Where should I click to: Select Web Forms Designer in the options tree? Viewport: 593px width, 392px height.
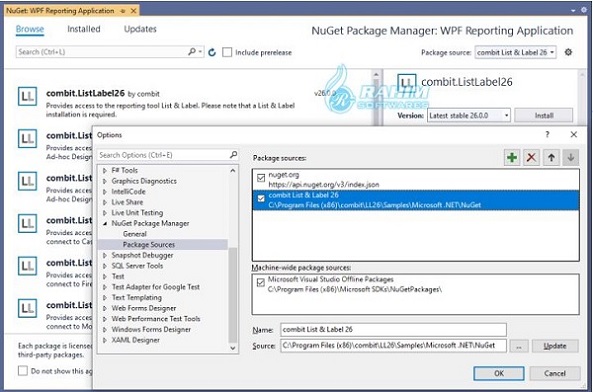coord(144,308)
